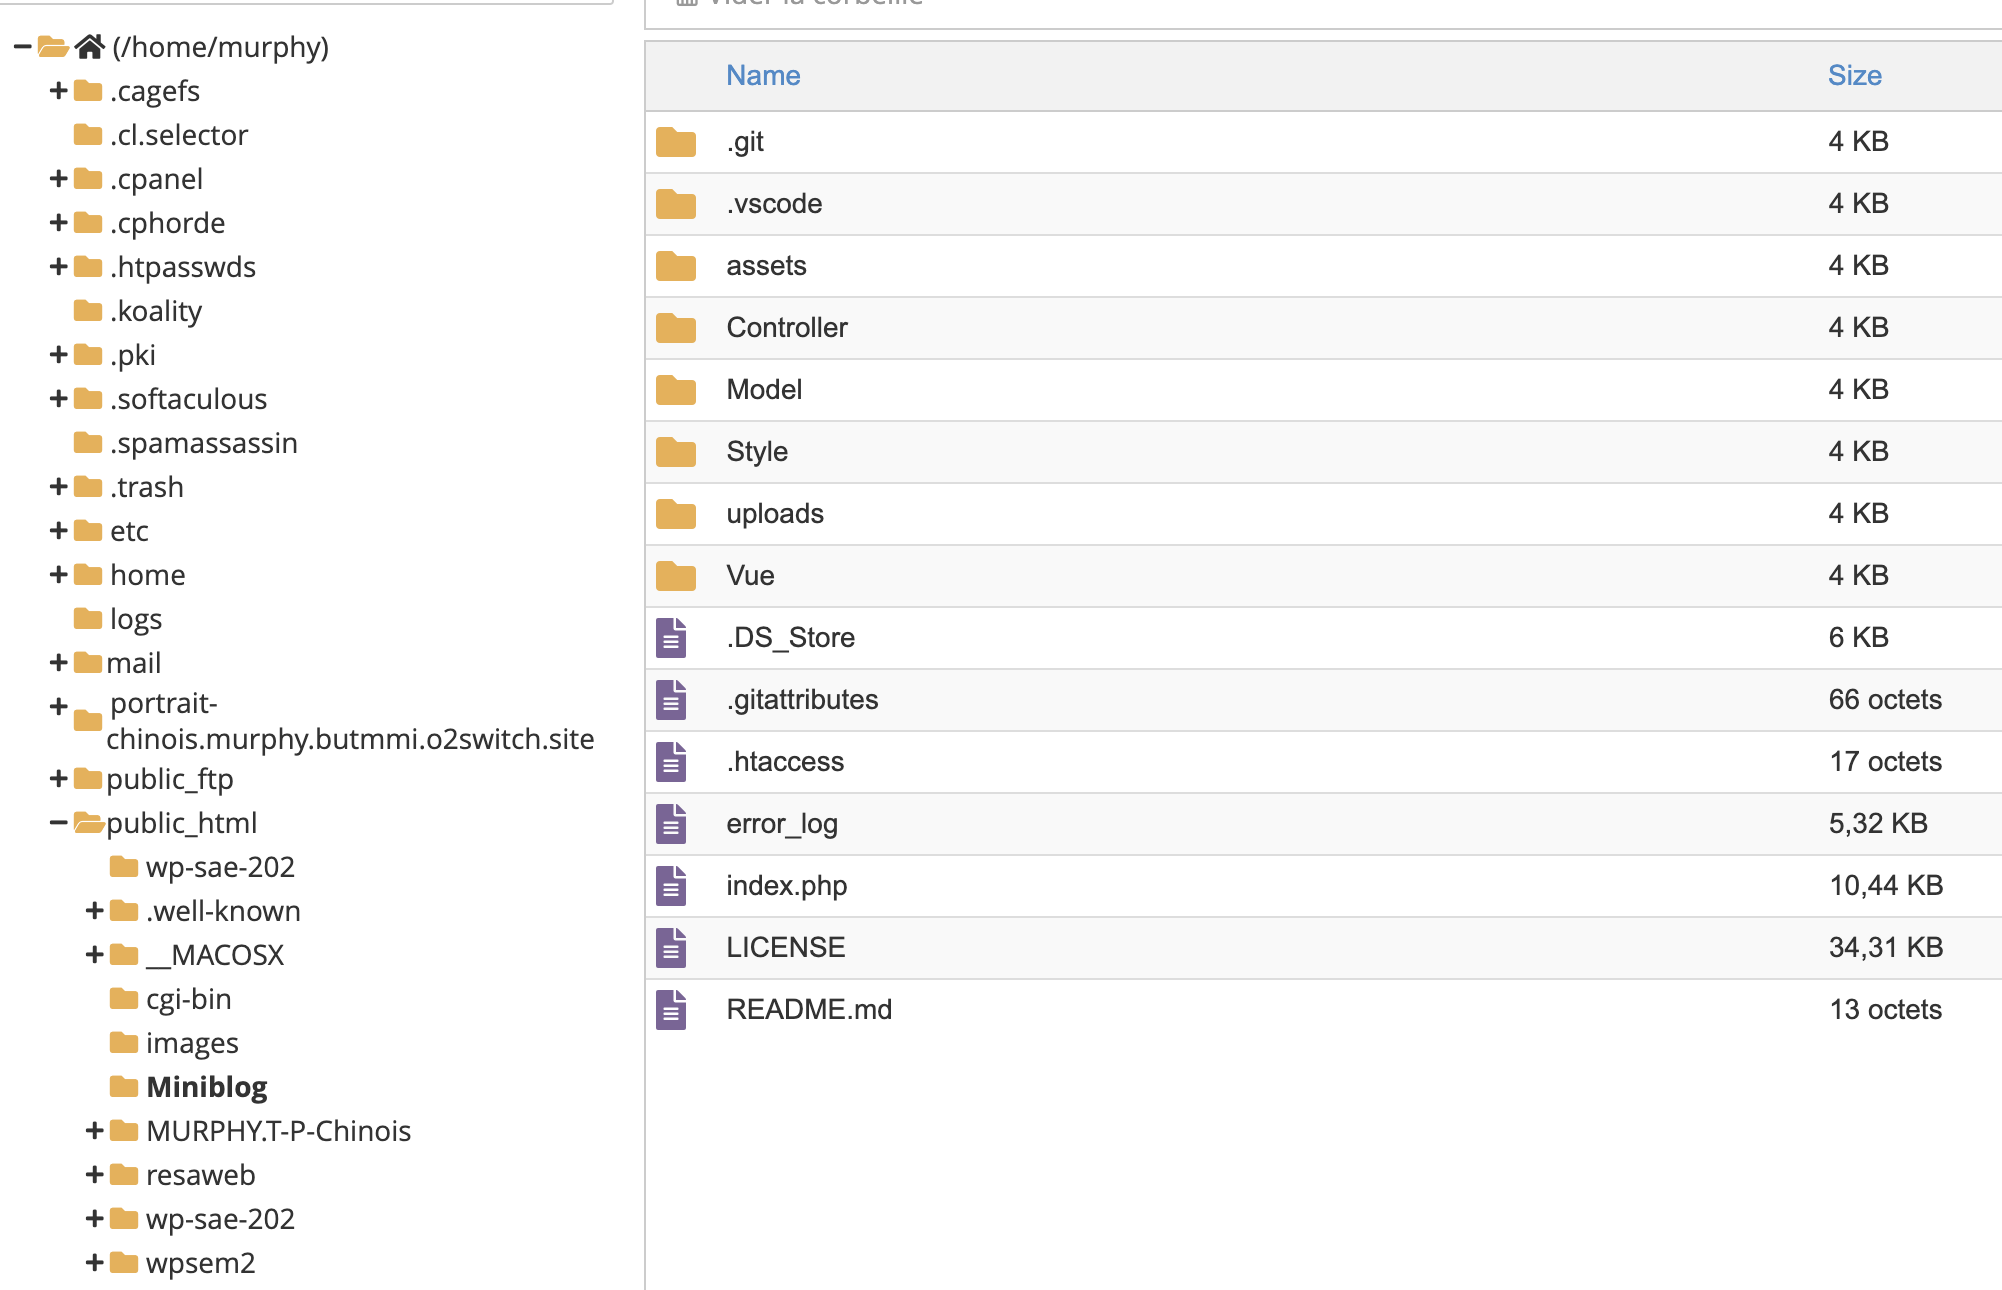Collapse the public_html folder

pyautogui.click(x=58, y=823)
